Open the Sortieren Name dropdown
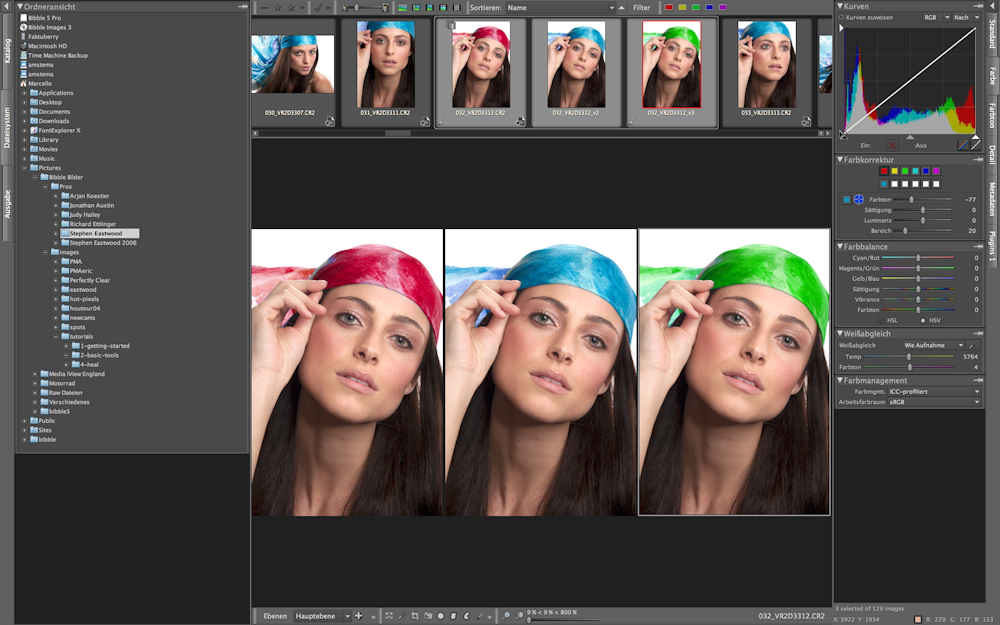 pos(558,7)
